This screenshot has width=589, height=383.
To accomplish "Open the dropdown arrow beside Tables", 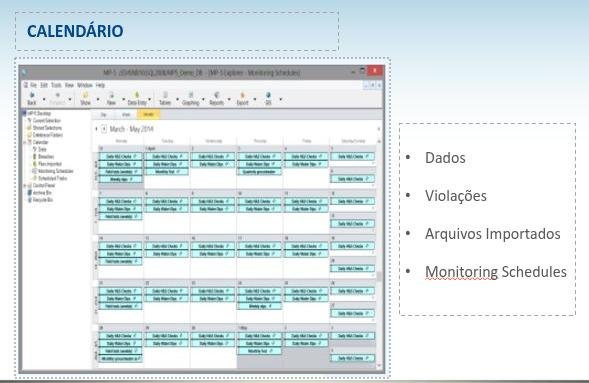I will tap(177, 99).
